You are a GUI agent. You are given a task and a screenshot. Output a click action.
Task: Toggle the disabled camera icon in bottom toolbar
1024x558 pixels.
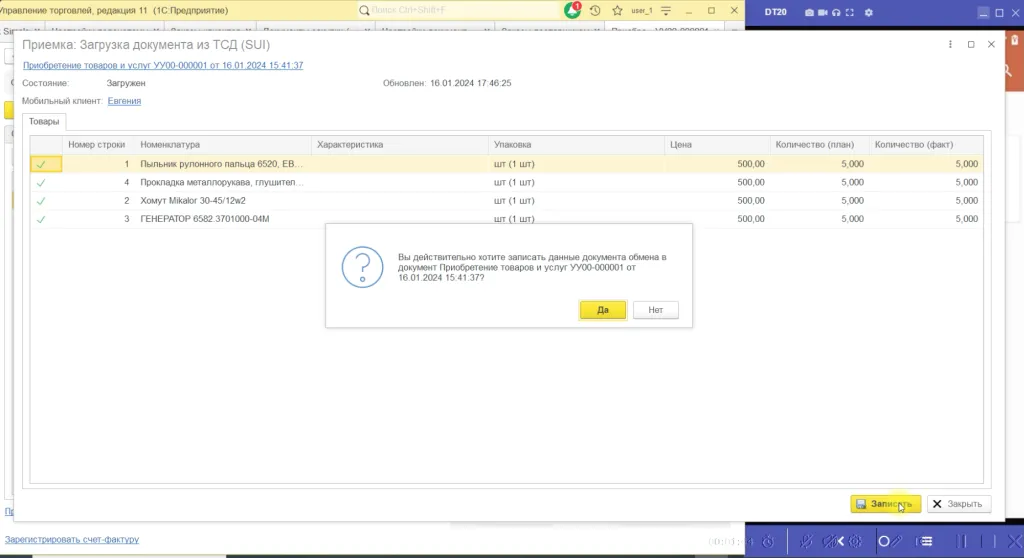coord(830,541)
